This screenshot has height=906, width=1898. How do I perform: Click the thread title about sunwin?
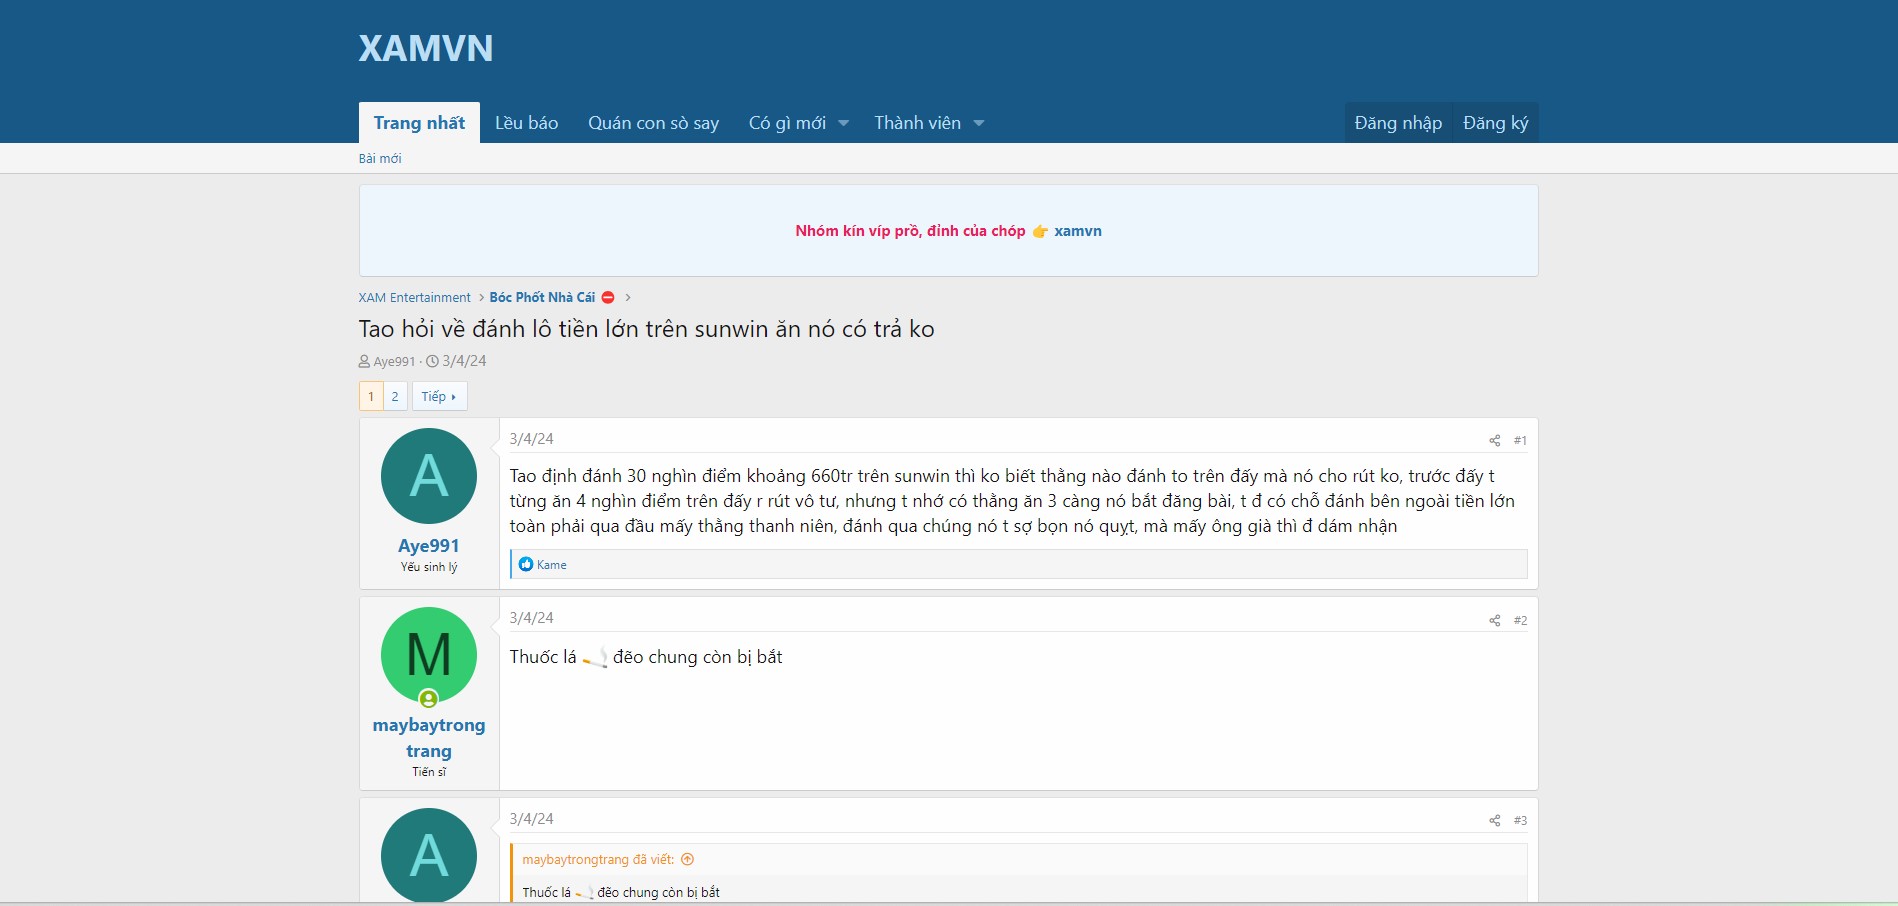(x=647, y=329)
